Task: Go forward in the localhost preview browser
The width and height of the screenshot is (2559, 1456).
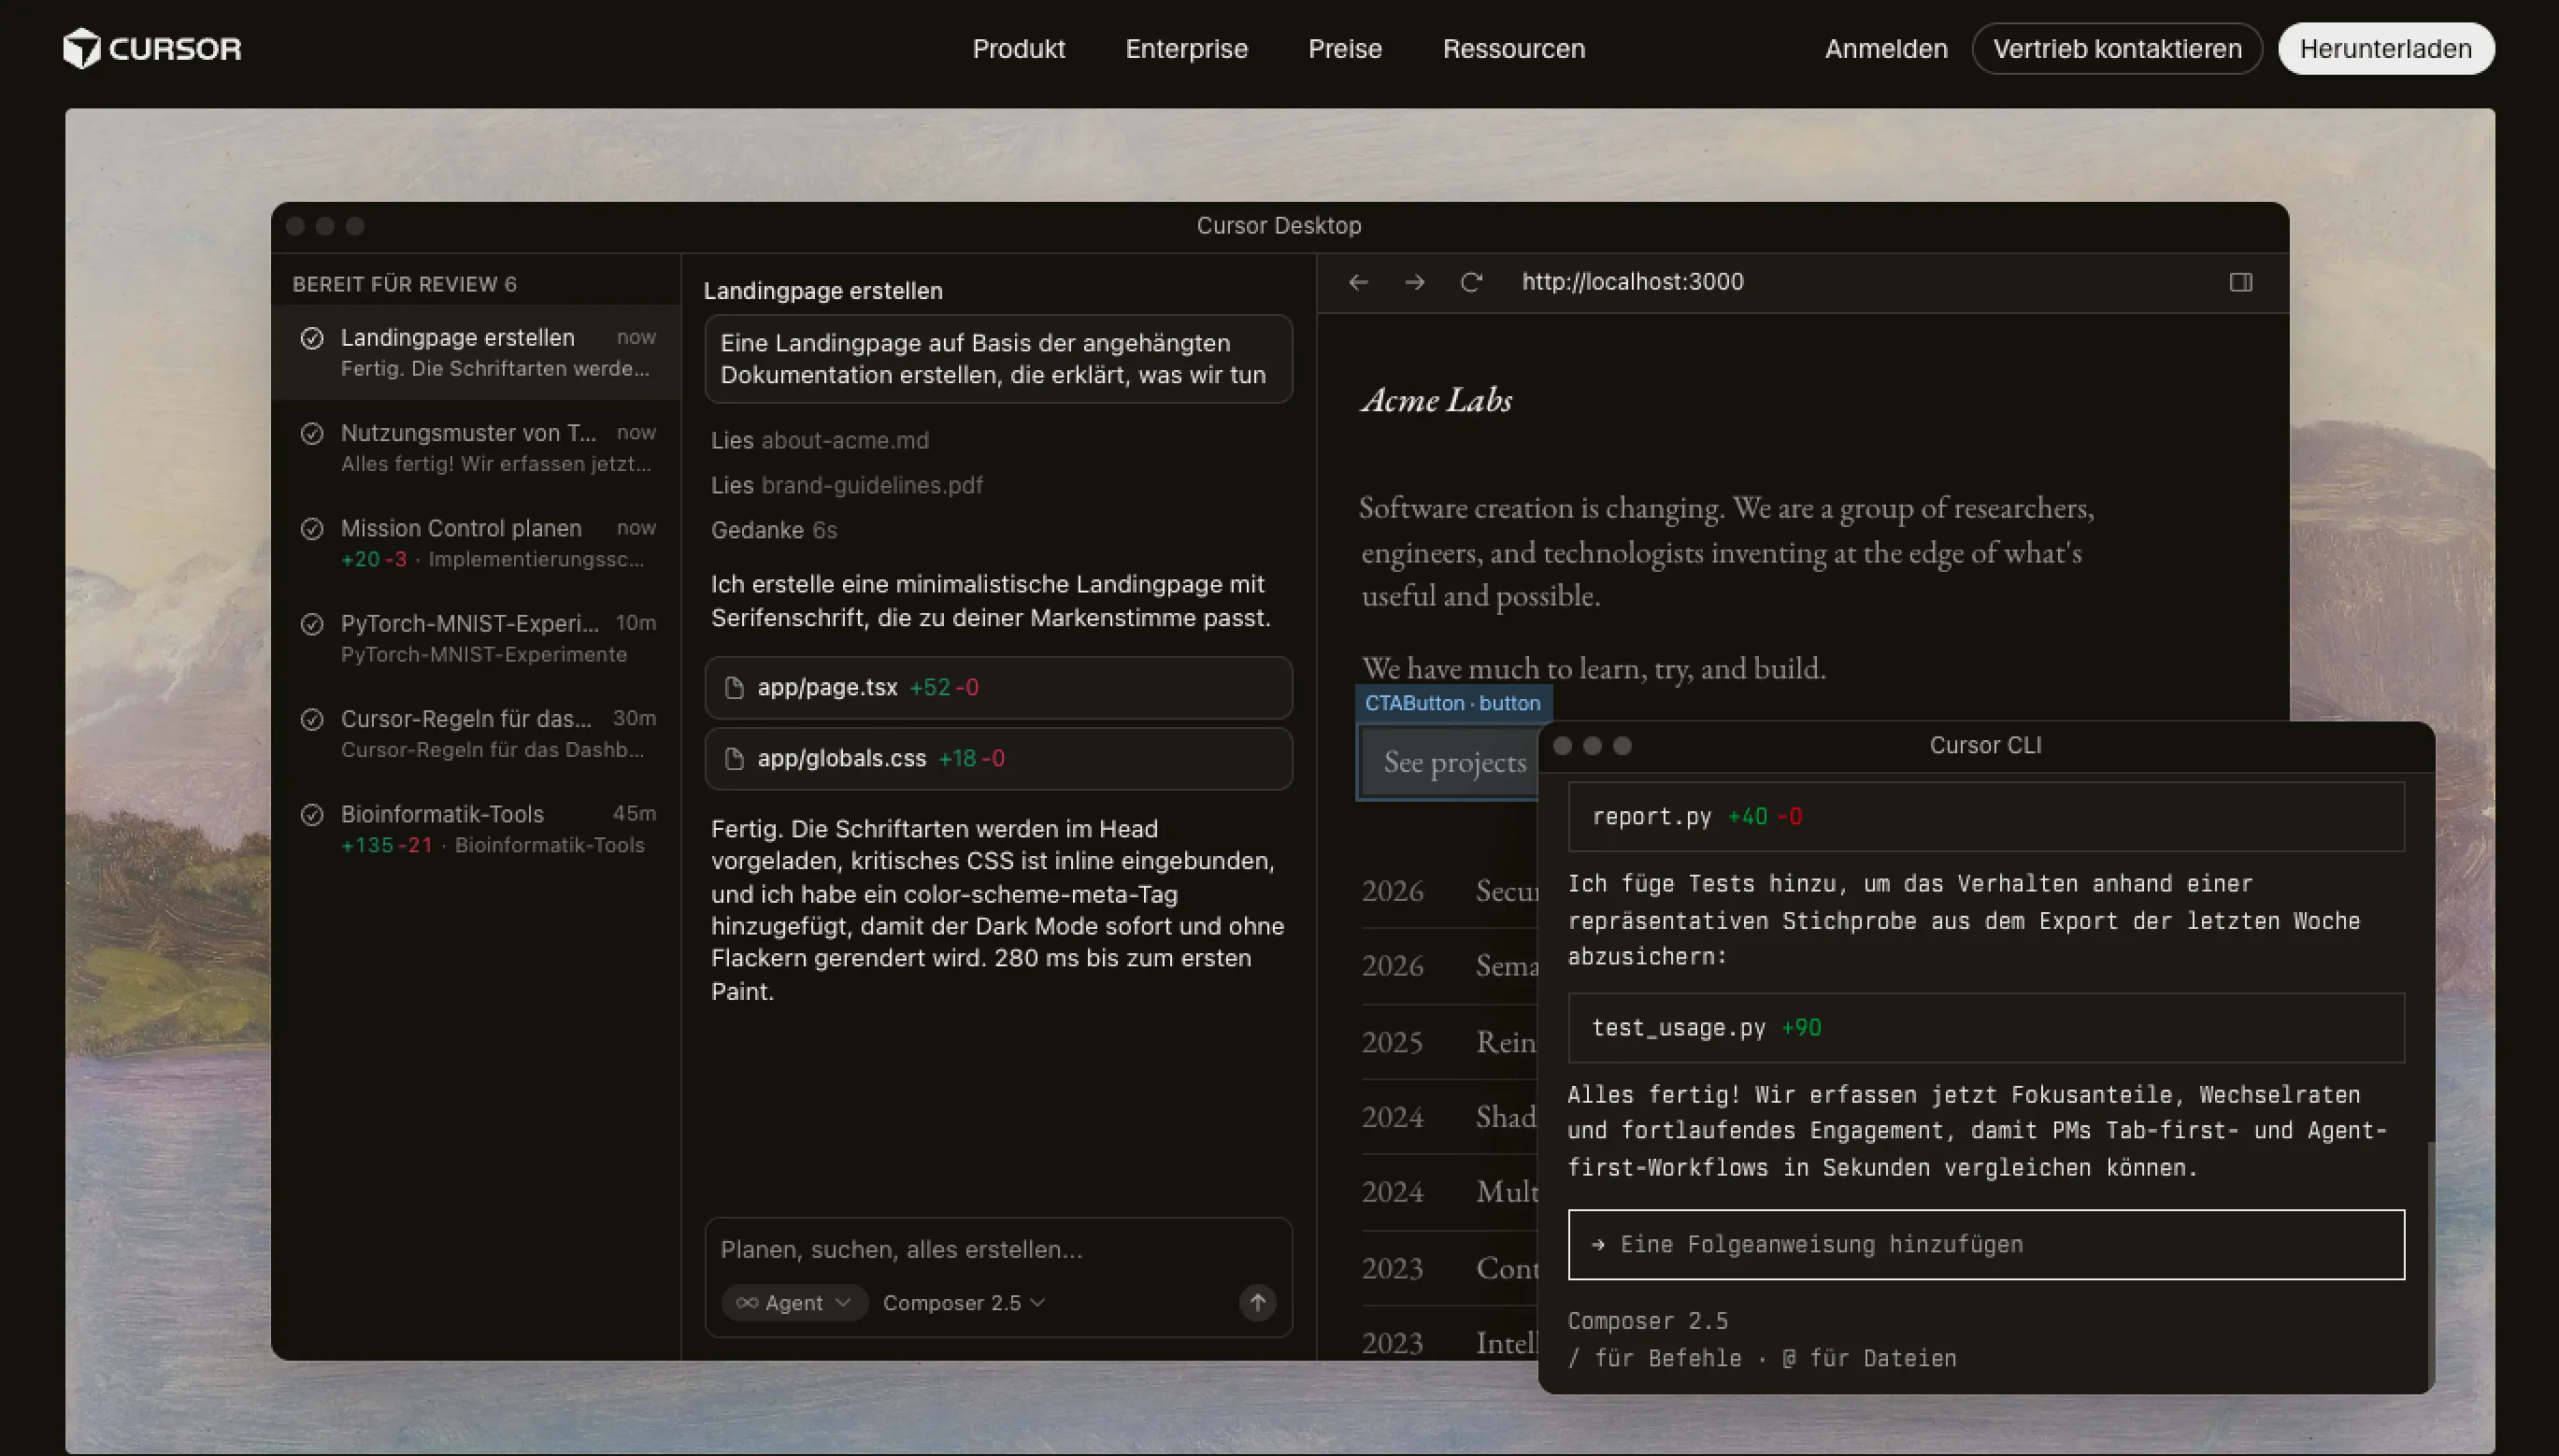Action: pyautogui.click(x=1414, y=282)
